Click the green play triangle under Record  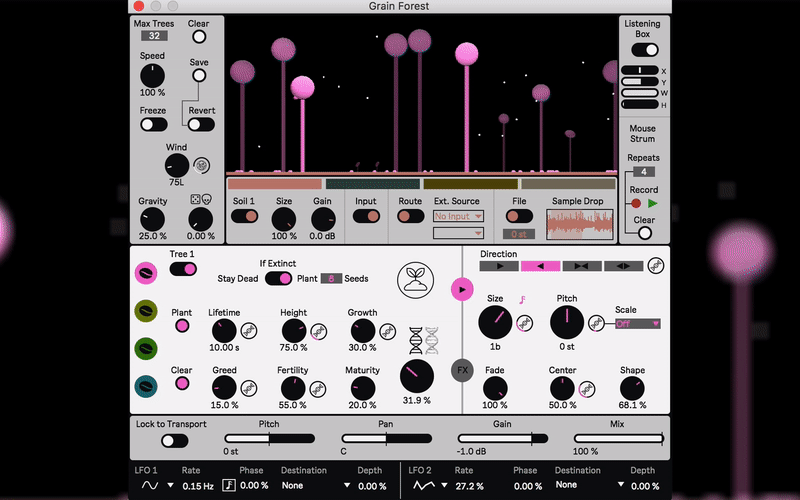click(x=652, y=203)
